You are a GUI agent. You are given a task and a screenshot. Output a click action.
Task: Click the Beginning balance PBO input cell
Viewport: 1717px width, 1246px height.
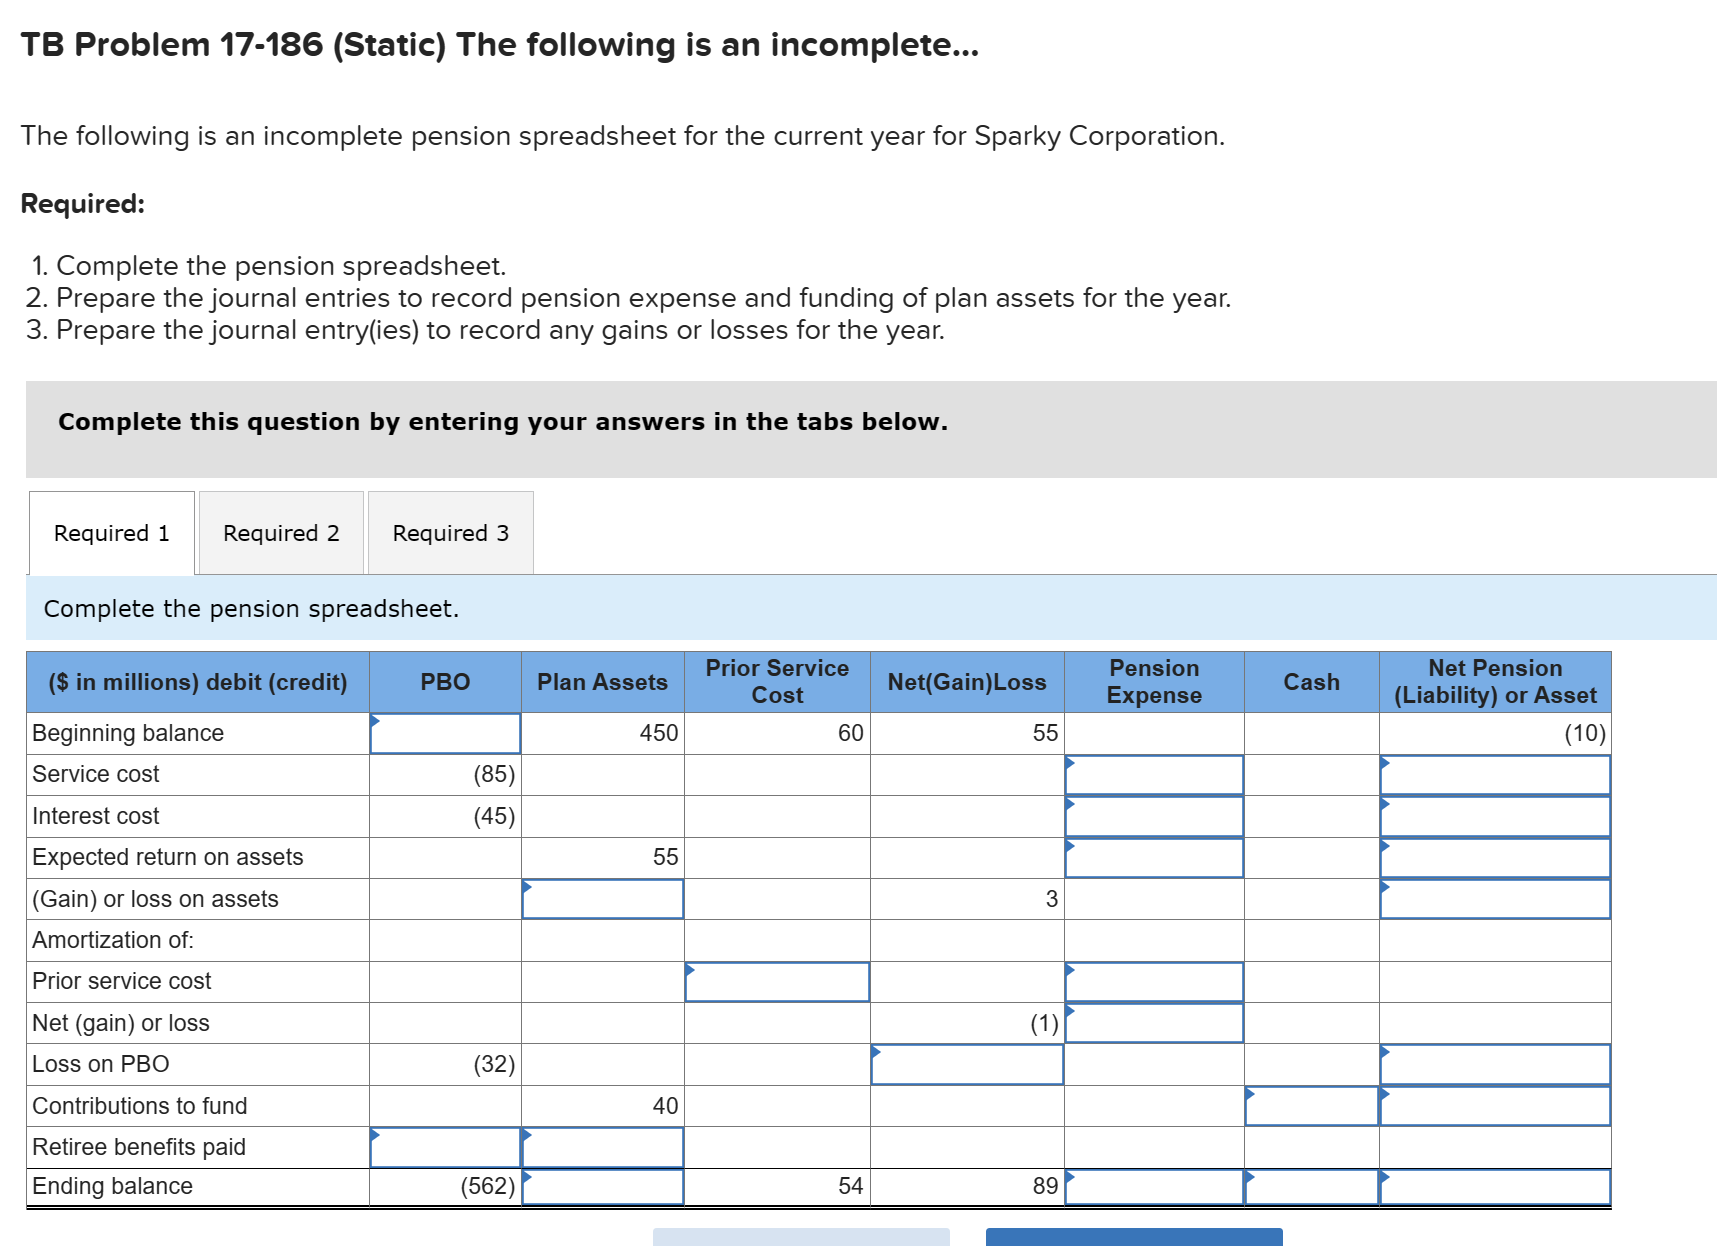click(446, 732)
